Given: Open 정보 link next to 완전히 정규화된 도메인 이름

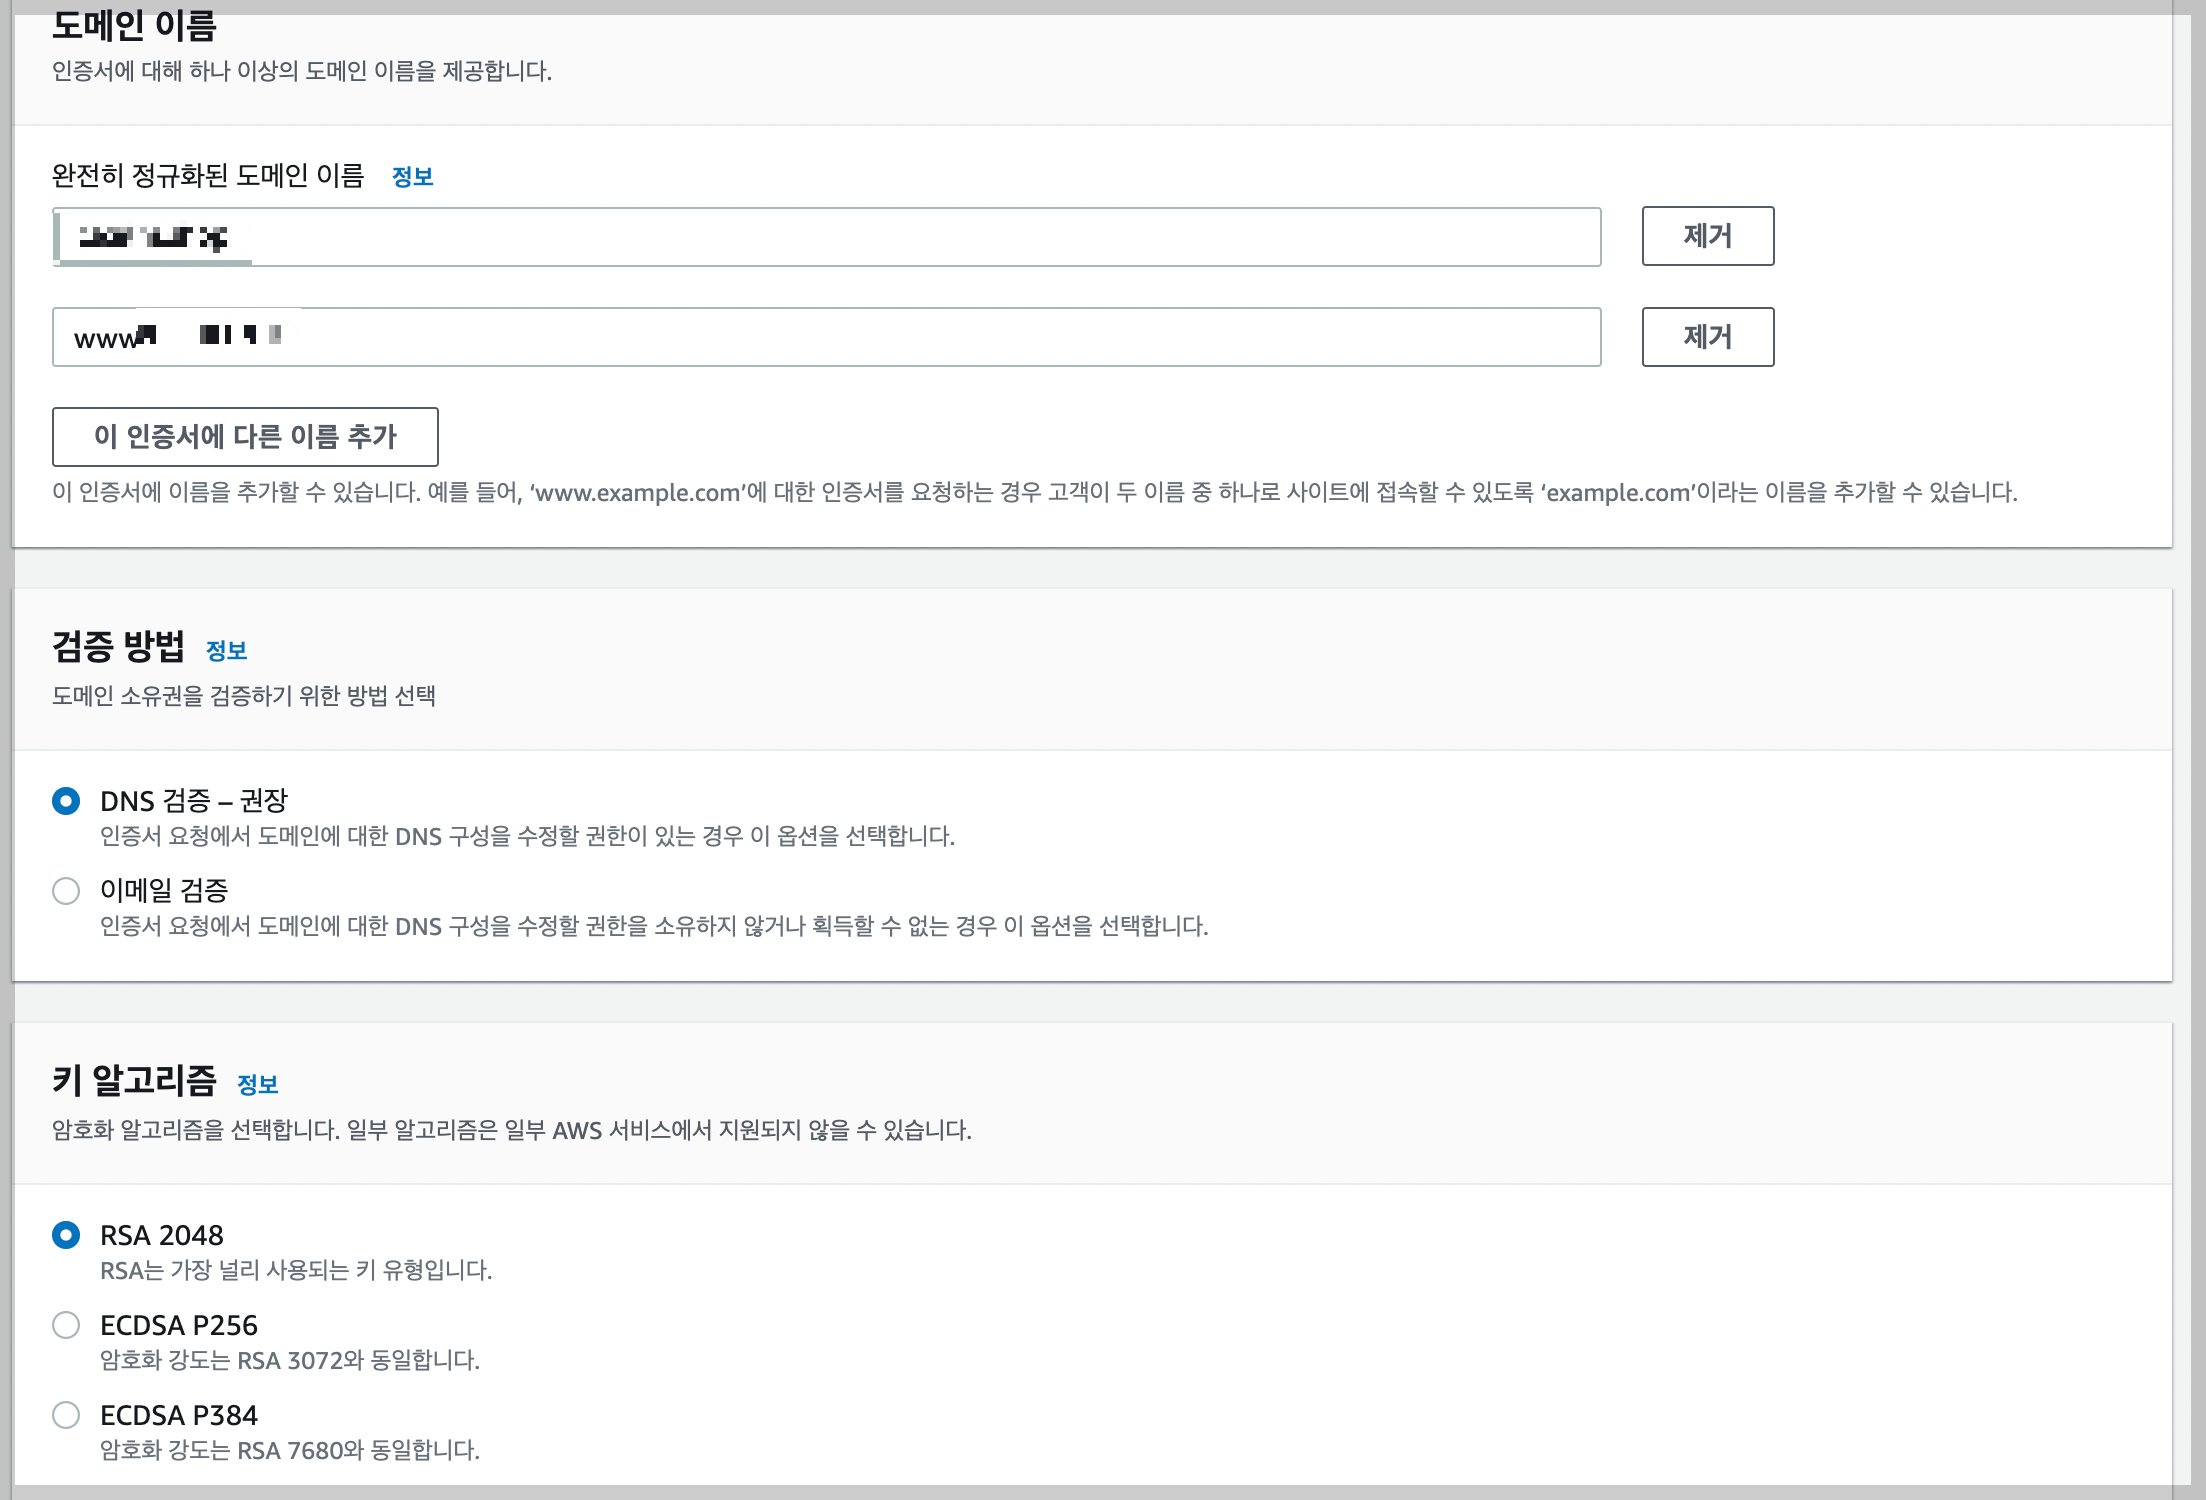Looking at the screenshot, I should click(x=412, y=177).
